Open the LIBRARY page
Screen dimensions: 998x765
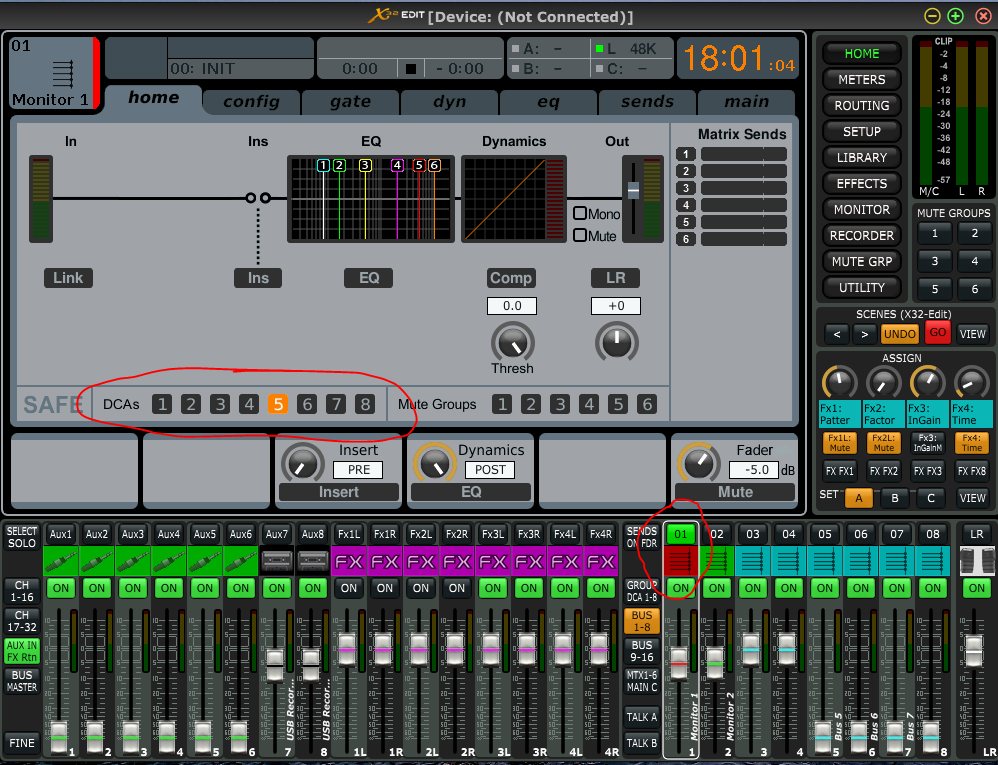(x=862, y=157)
